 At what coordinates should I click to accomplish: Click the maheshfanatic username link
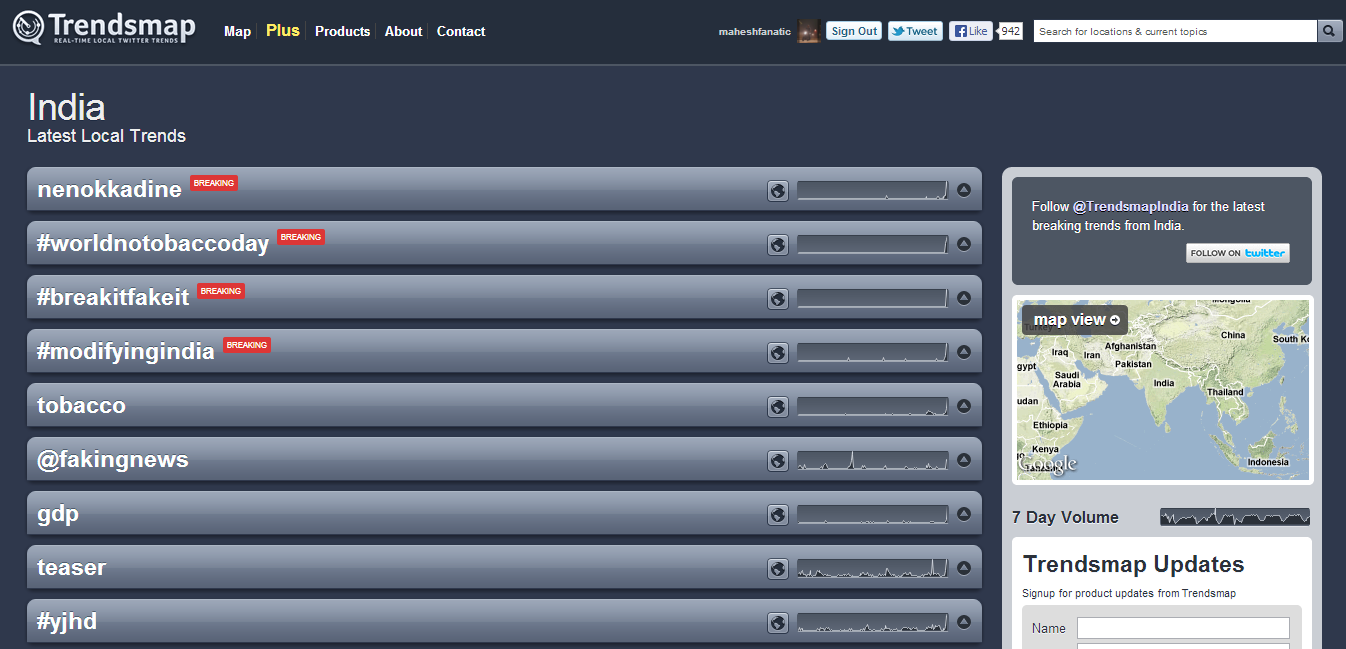coord(755,32)
